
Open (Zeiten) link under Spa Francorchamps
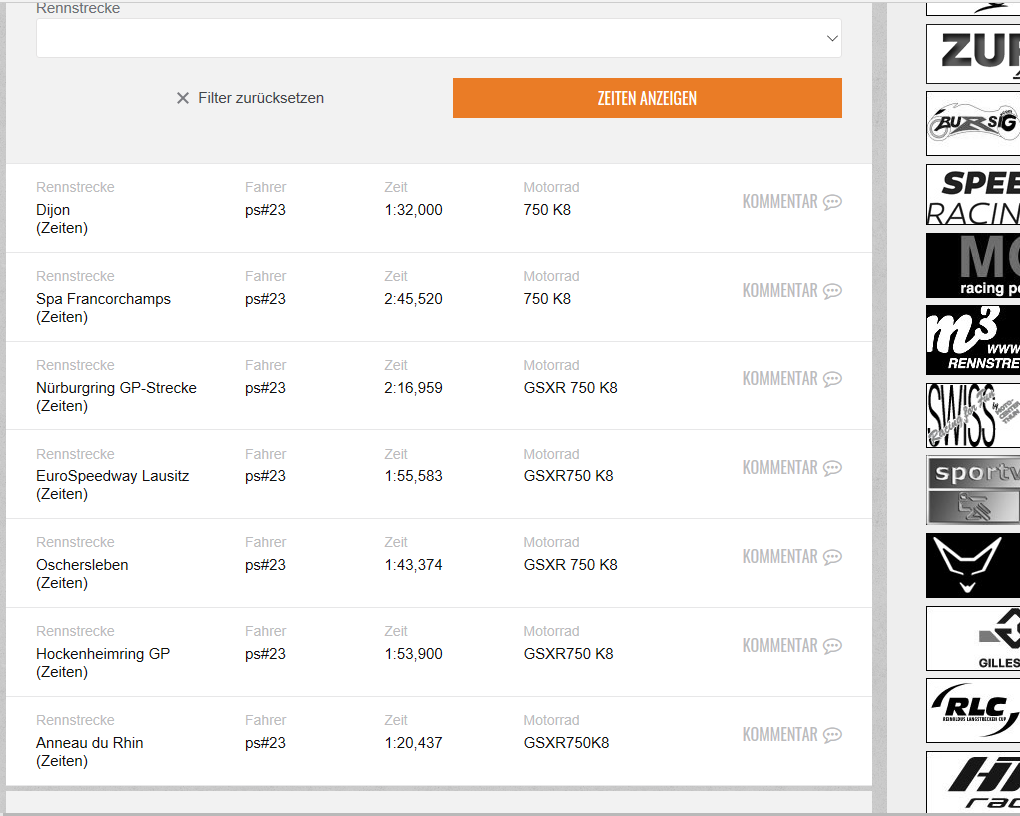[x=62, y=317]
